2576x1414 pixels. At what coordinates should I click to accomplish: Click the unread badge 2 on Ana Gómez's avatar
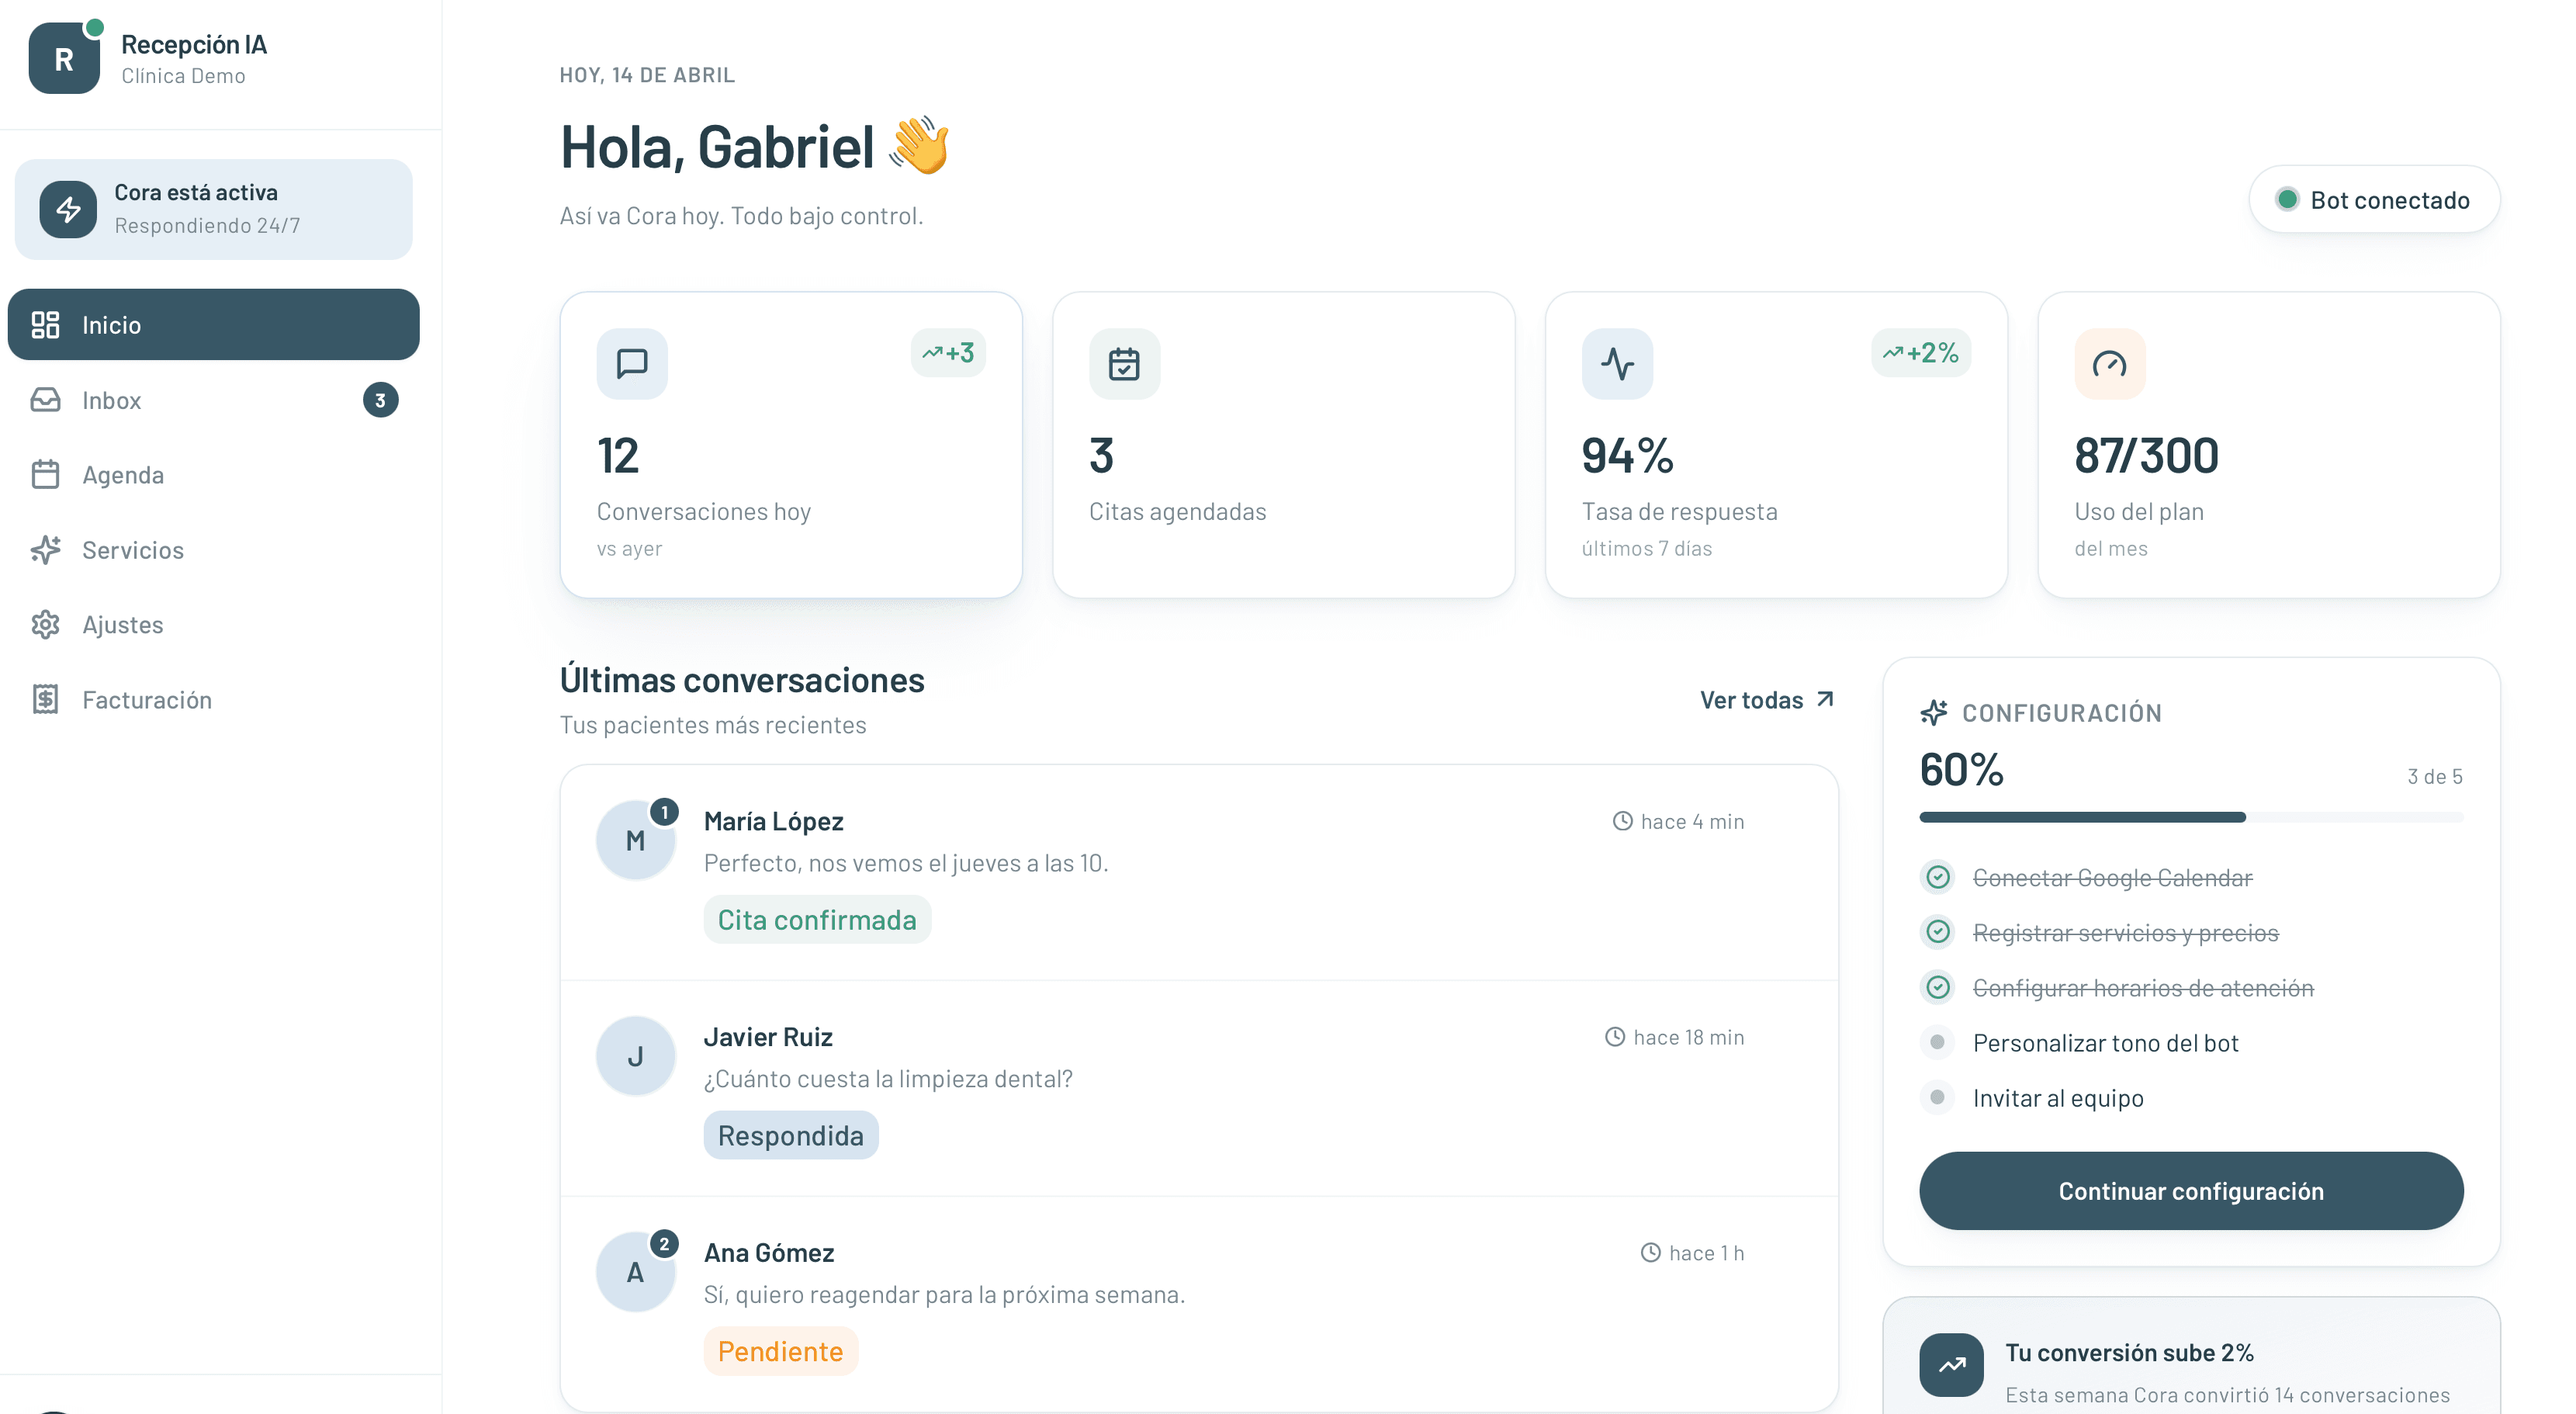664,1245
